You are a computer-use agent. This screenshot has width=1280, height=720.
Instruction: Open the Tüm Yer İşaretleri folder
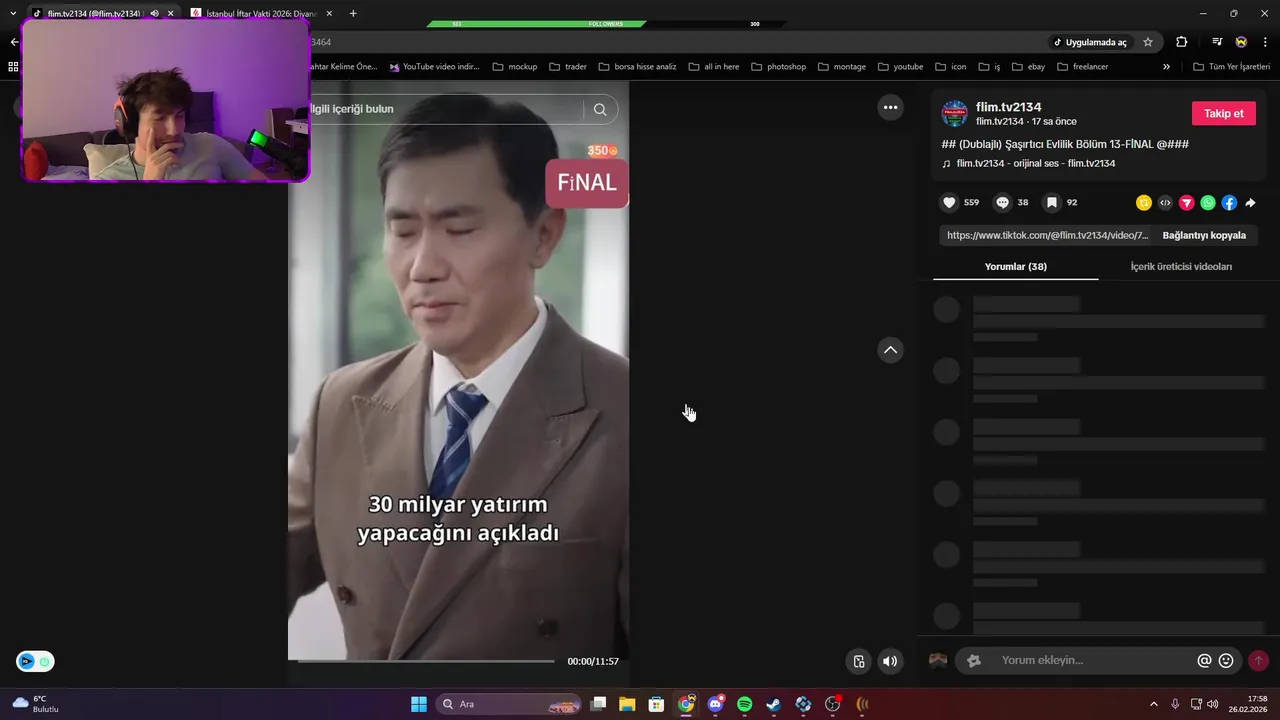pos(1231,67)
